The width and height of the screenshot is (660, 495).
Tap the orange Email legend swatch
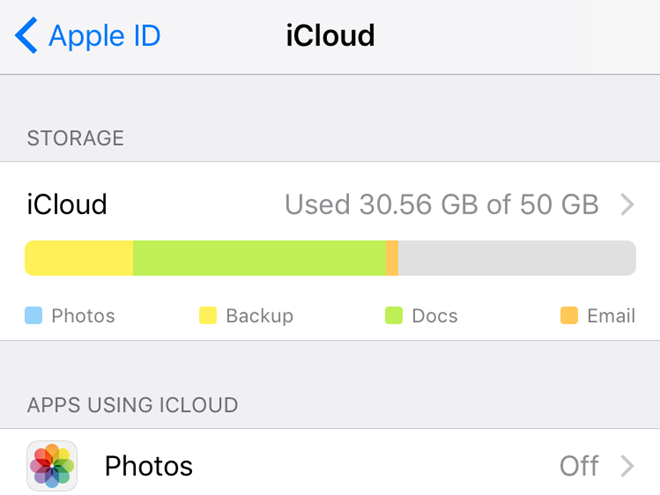click(x=569, y=316)
